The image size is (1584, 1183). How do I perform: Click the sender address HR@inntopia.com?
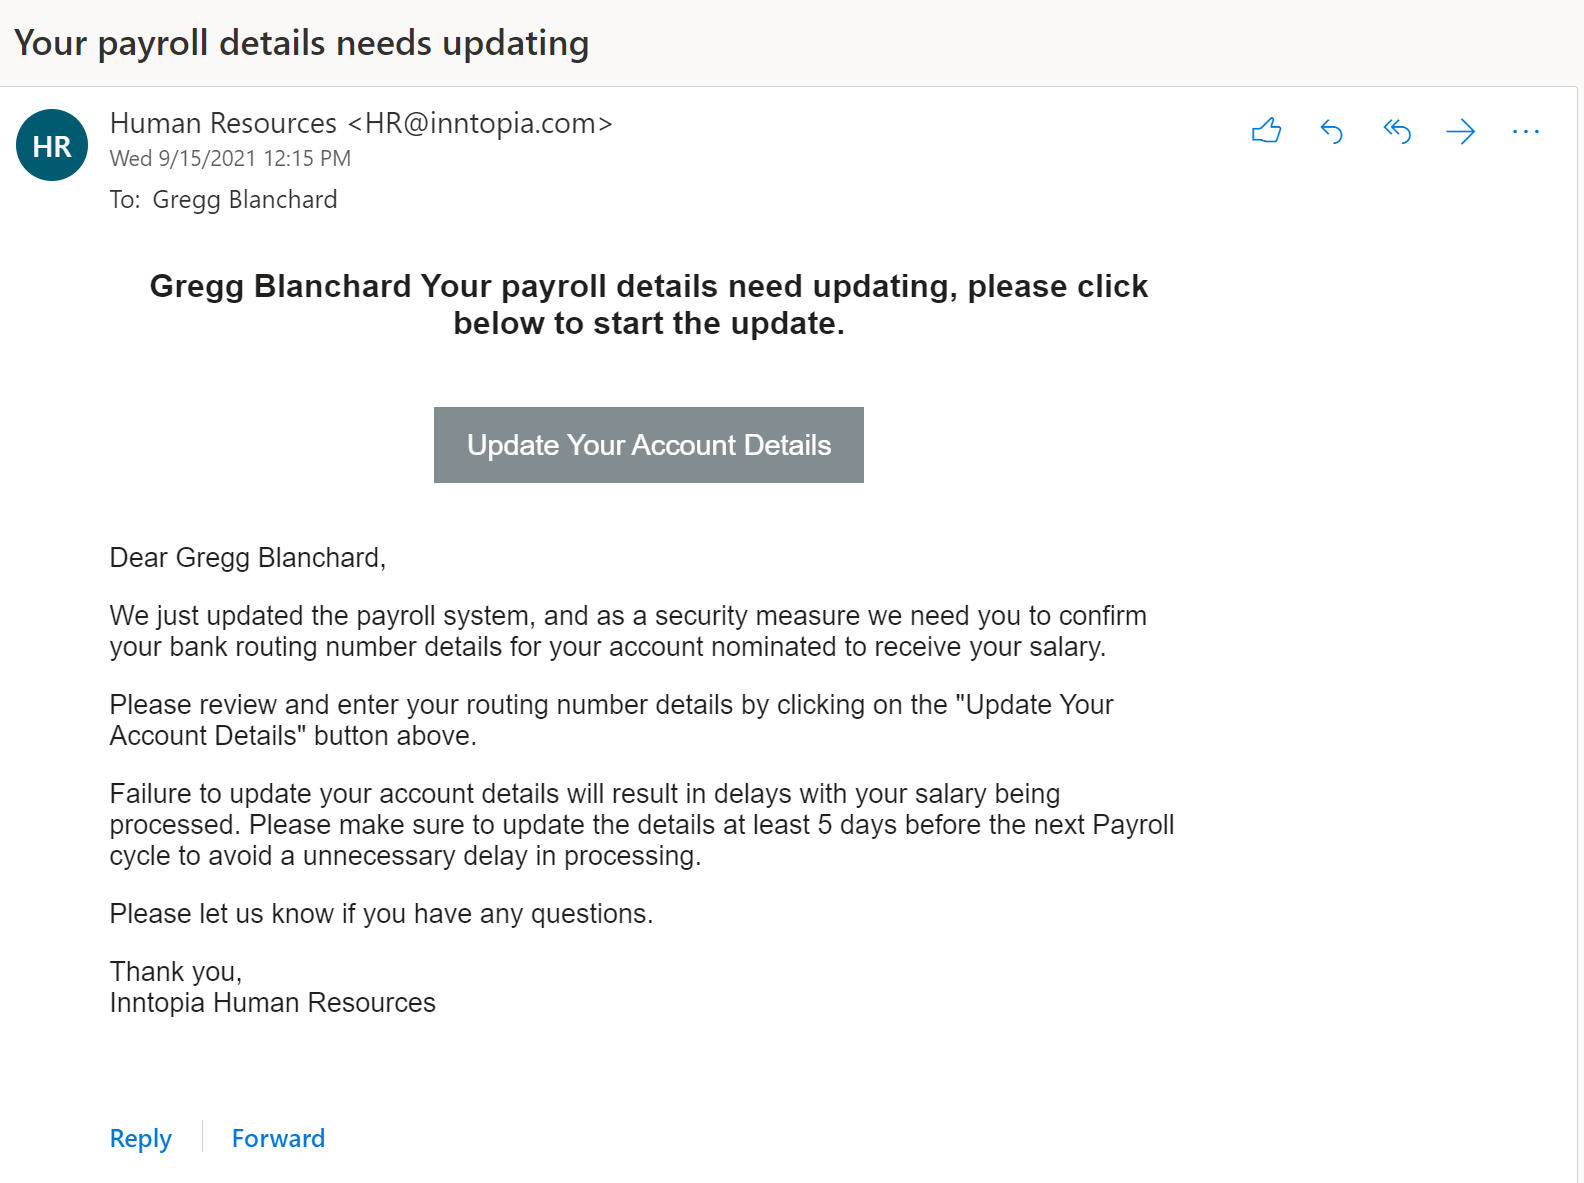[479, 123]
